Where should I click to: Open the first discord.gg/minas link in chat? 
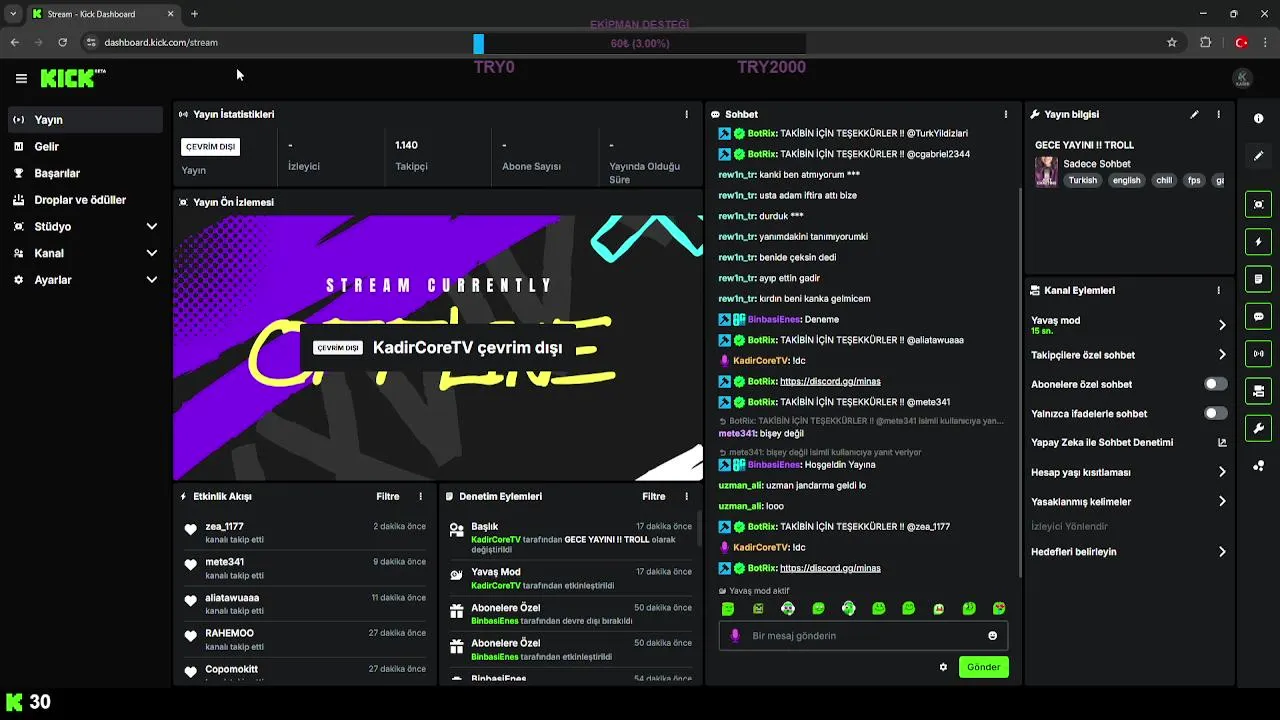(830, 381)
